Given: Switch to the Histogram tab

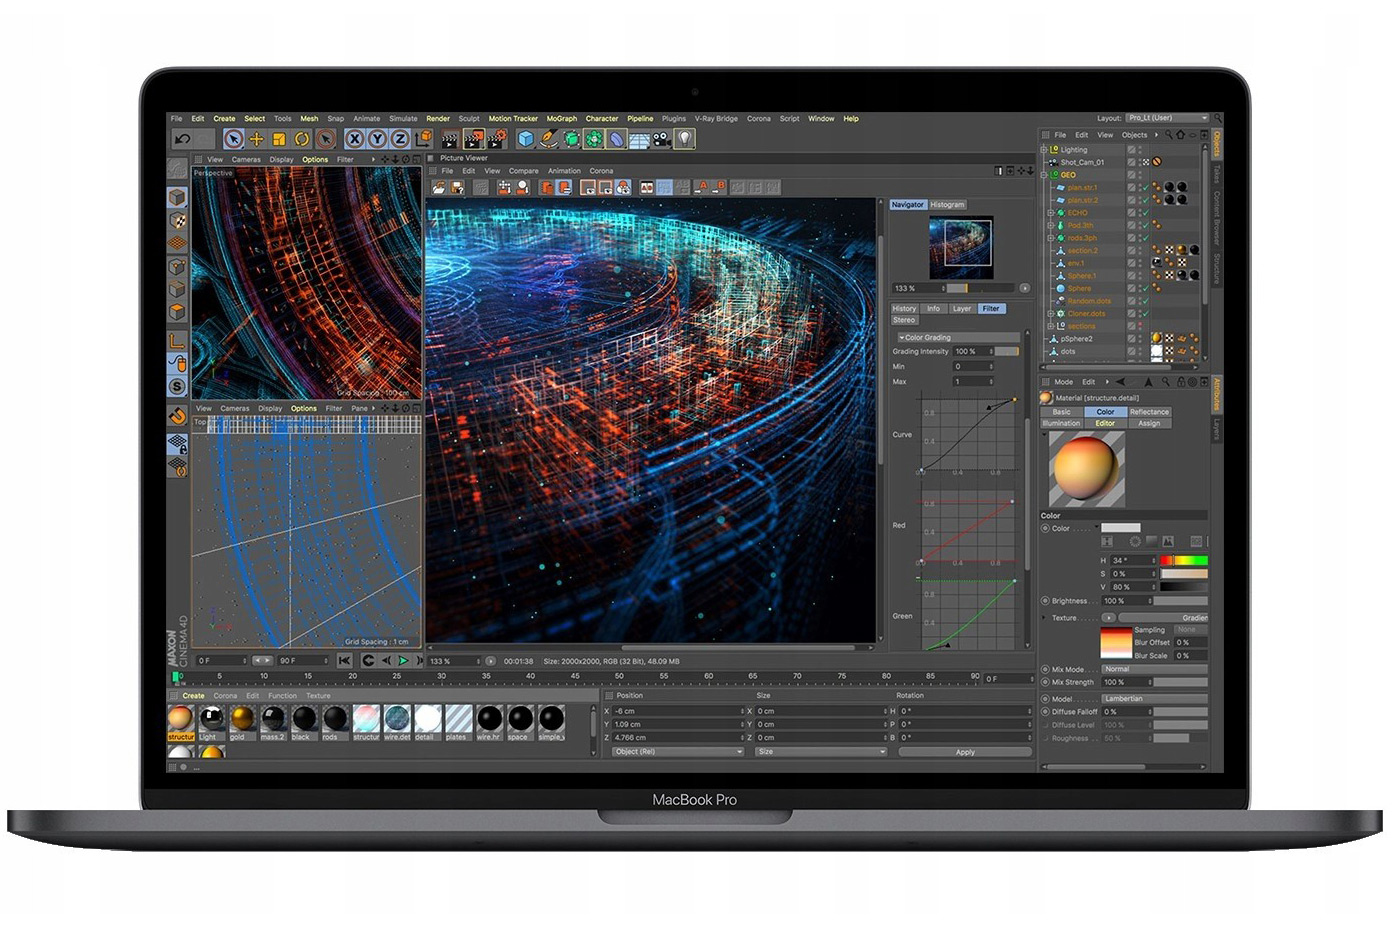Looking at the screenshot, I should click(947, 205).
